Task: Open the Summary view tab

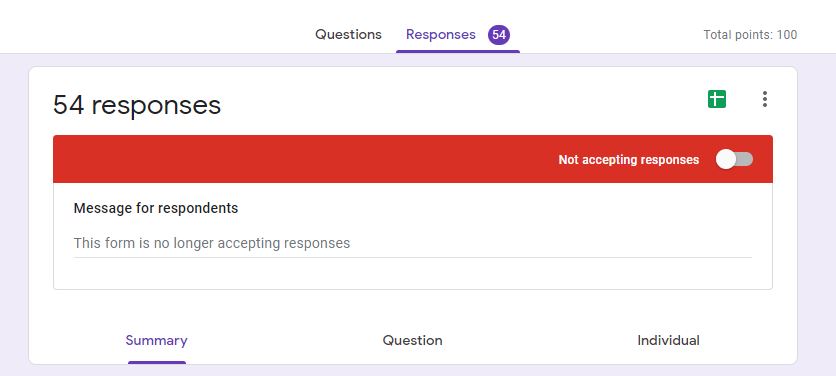Action: [156, 340]
